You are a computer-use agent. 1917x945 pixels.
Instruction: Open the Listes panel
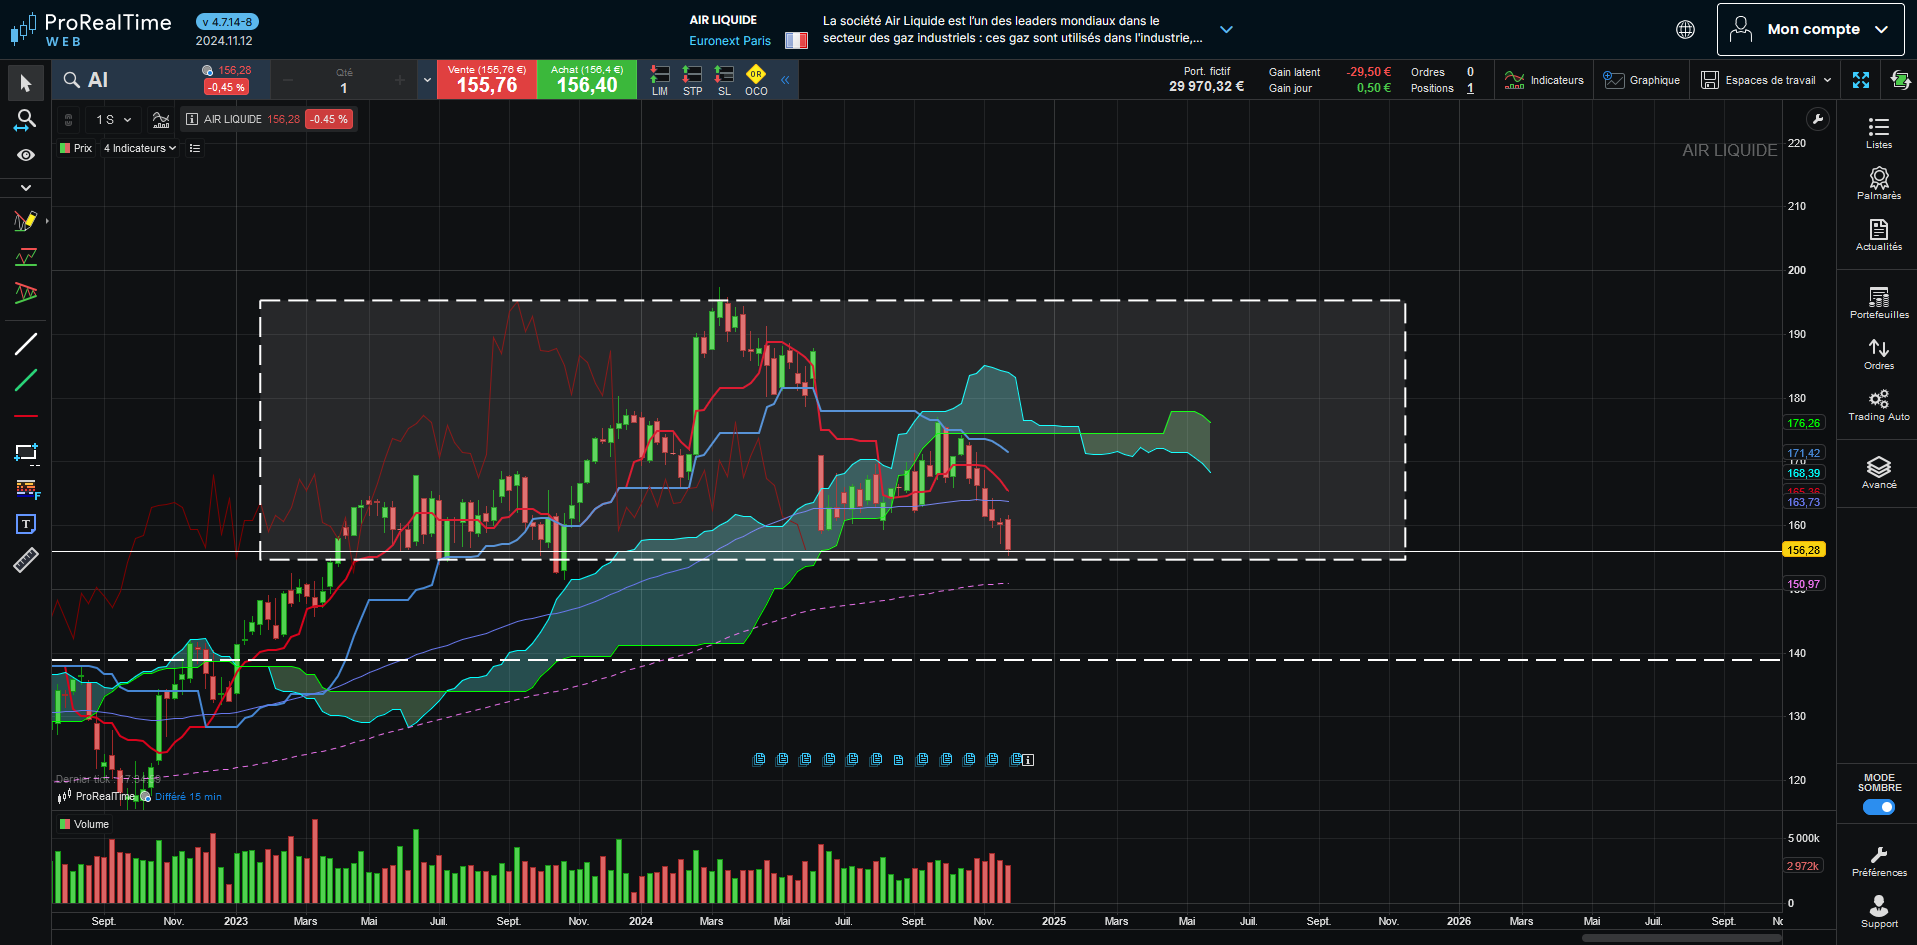click(1878, 133)
